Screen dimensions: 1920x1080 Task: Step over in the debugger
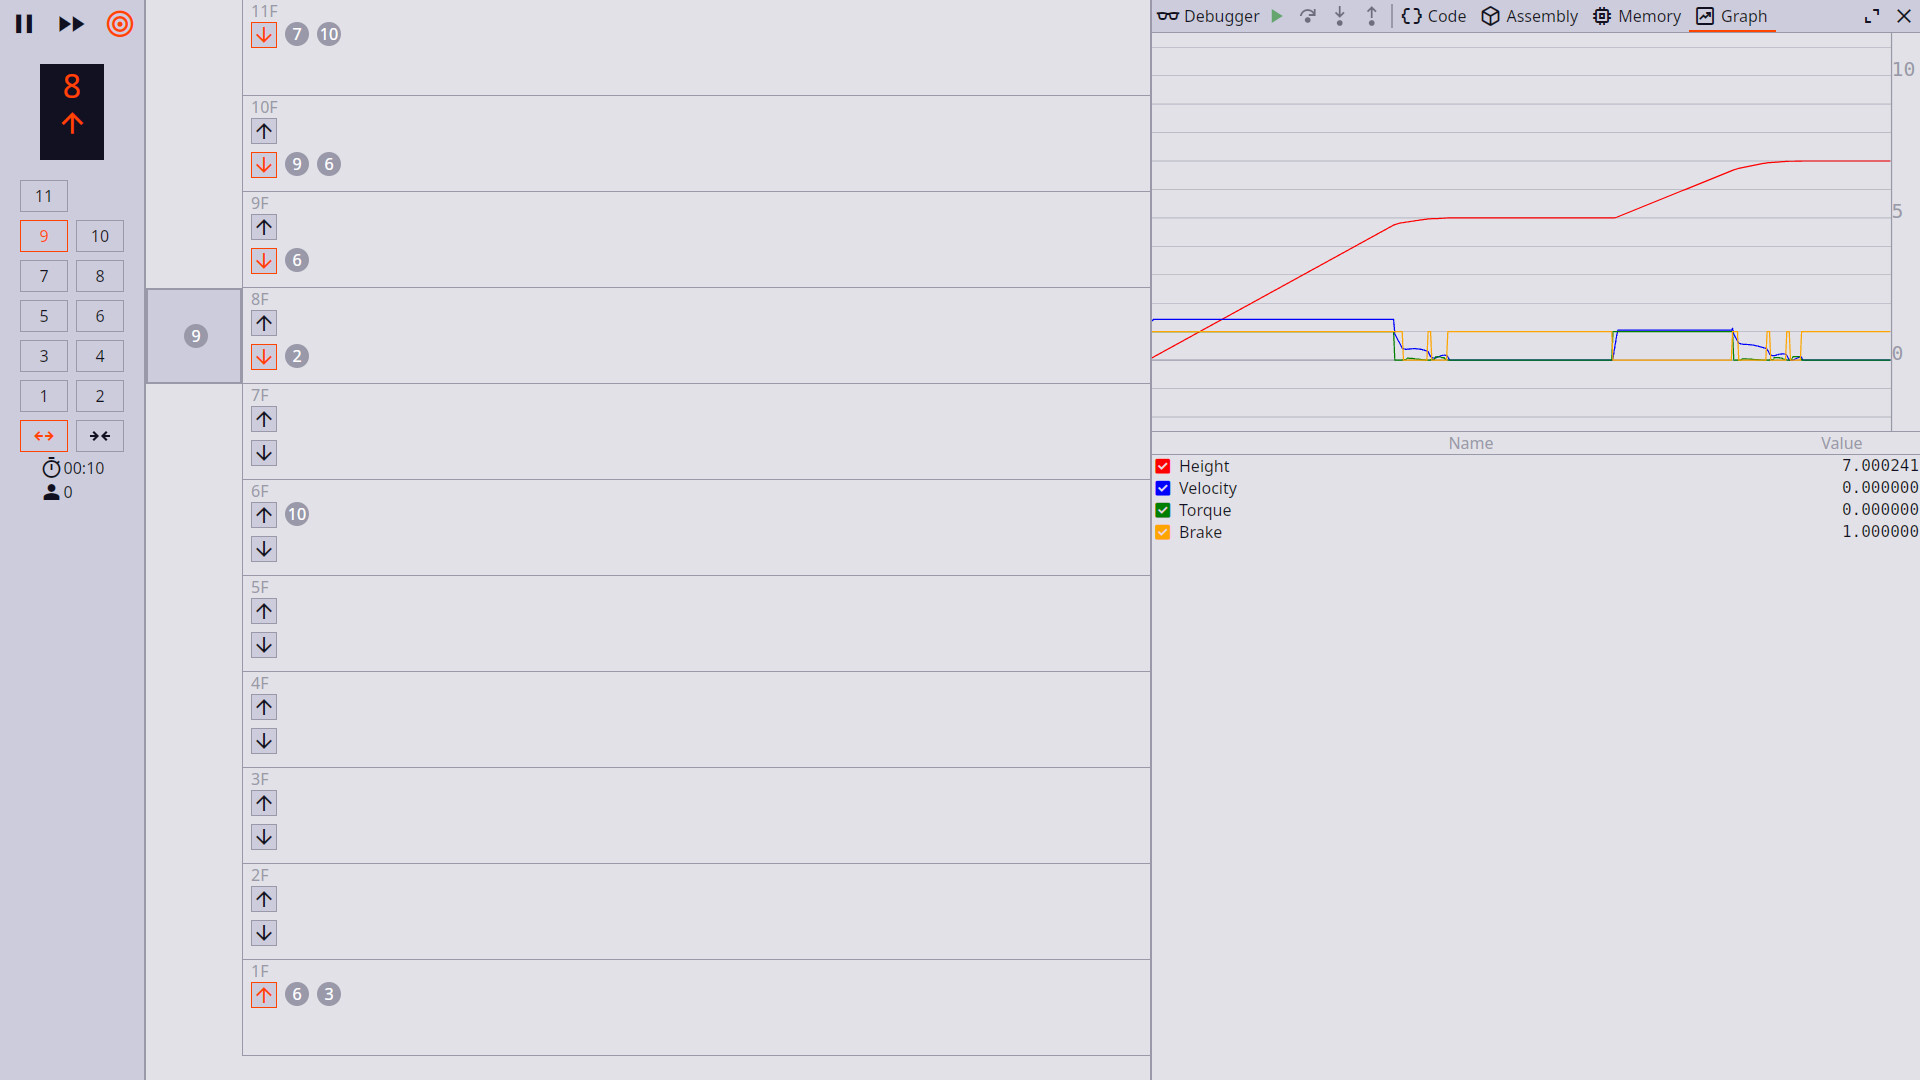click(x=1308, y=16)
